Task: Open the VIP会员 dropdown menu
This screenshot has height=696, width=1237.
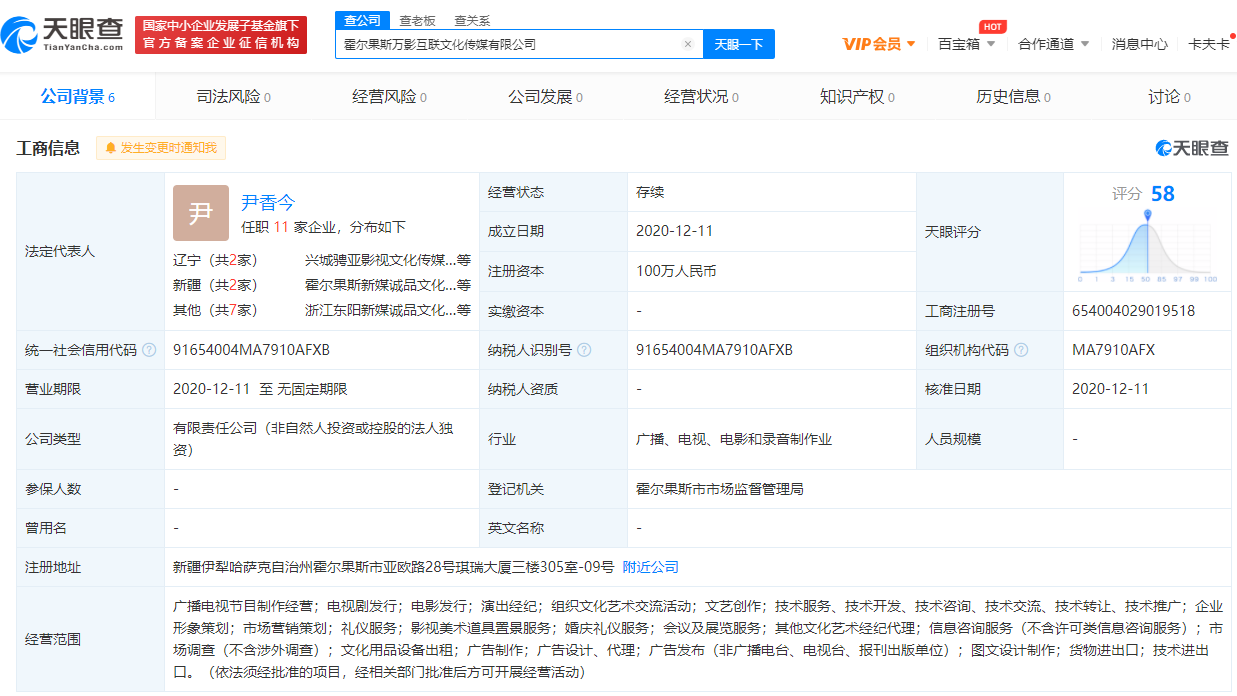Action: coord(879,44)
